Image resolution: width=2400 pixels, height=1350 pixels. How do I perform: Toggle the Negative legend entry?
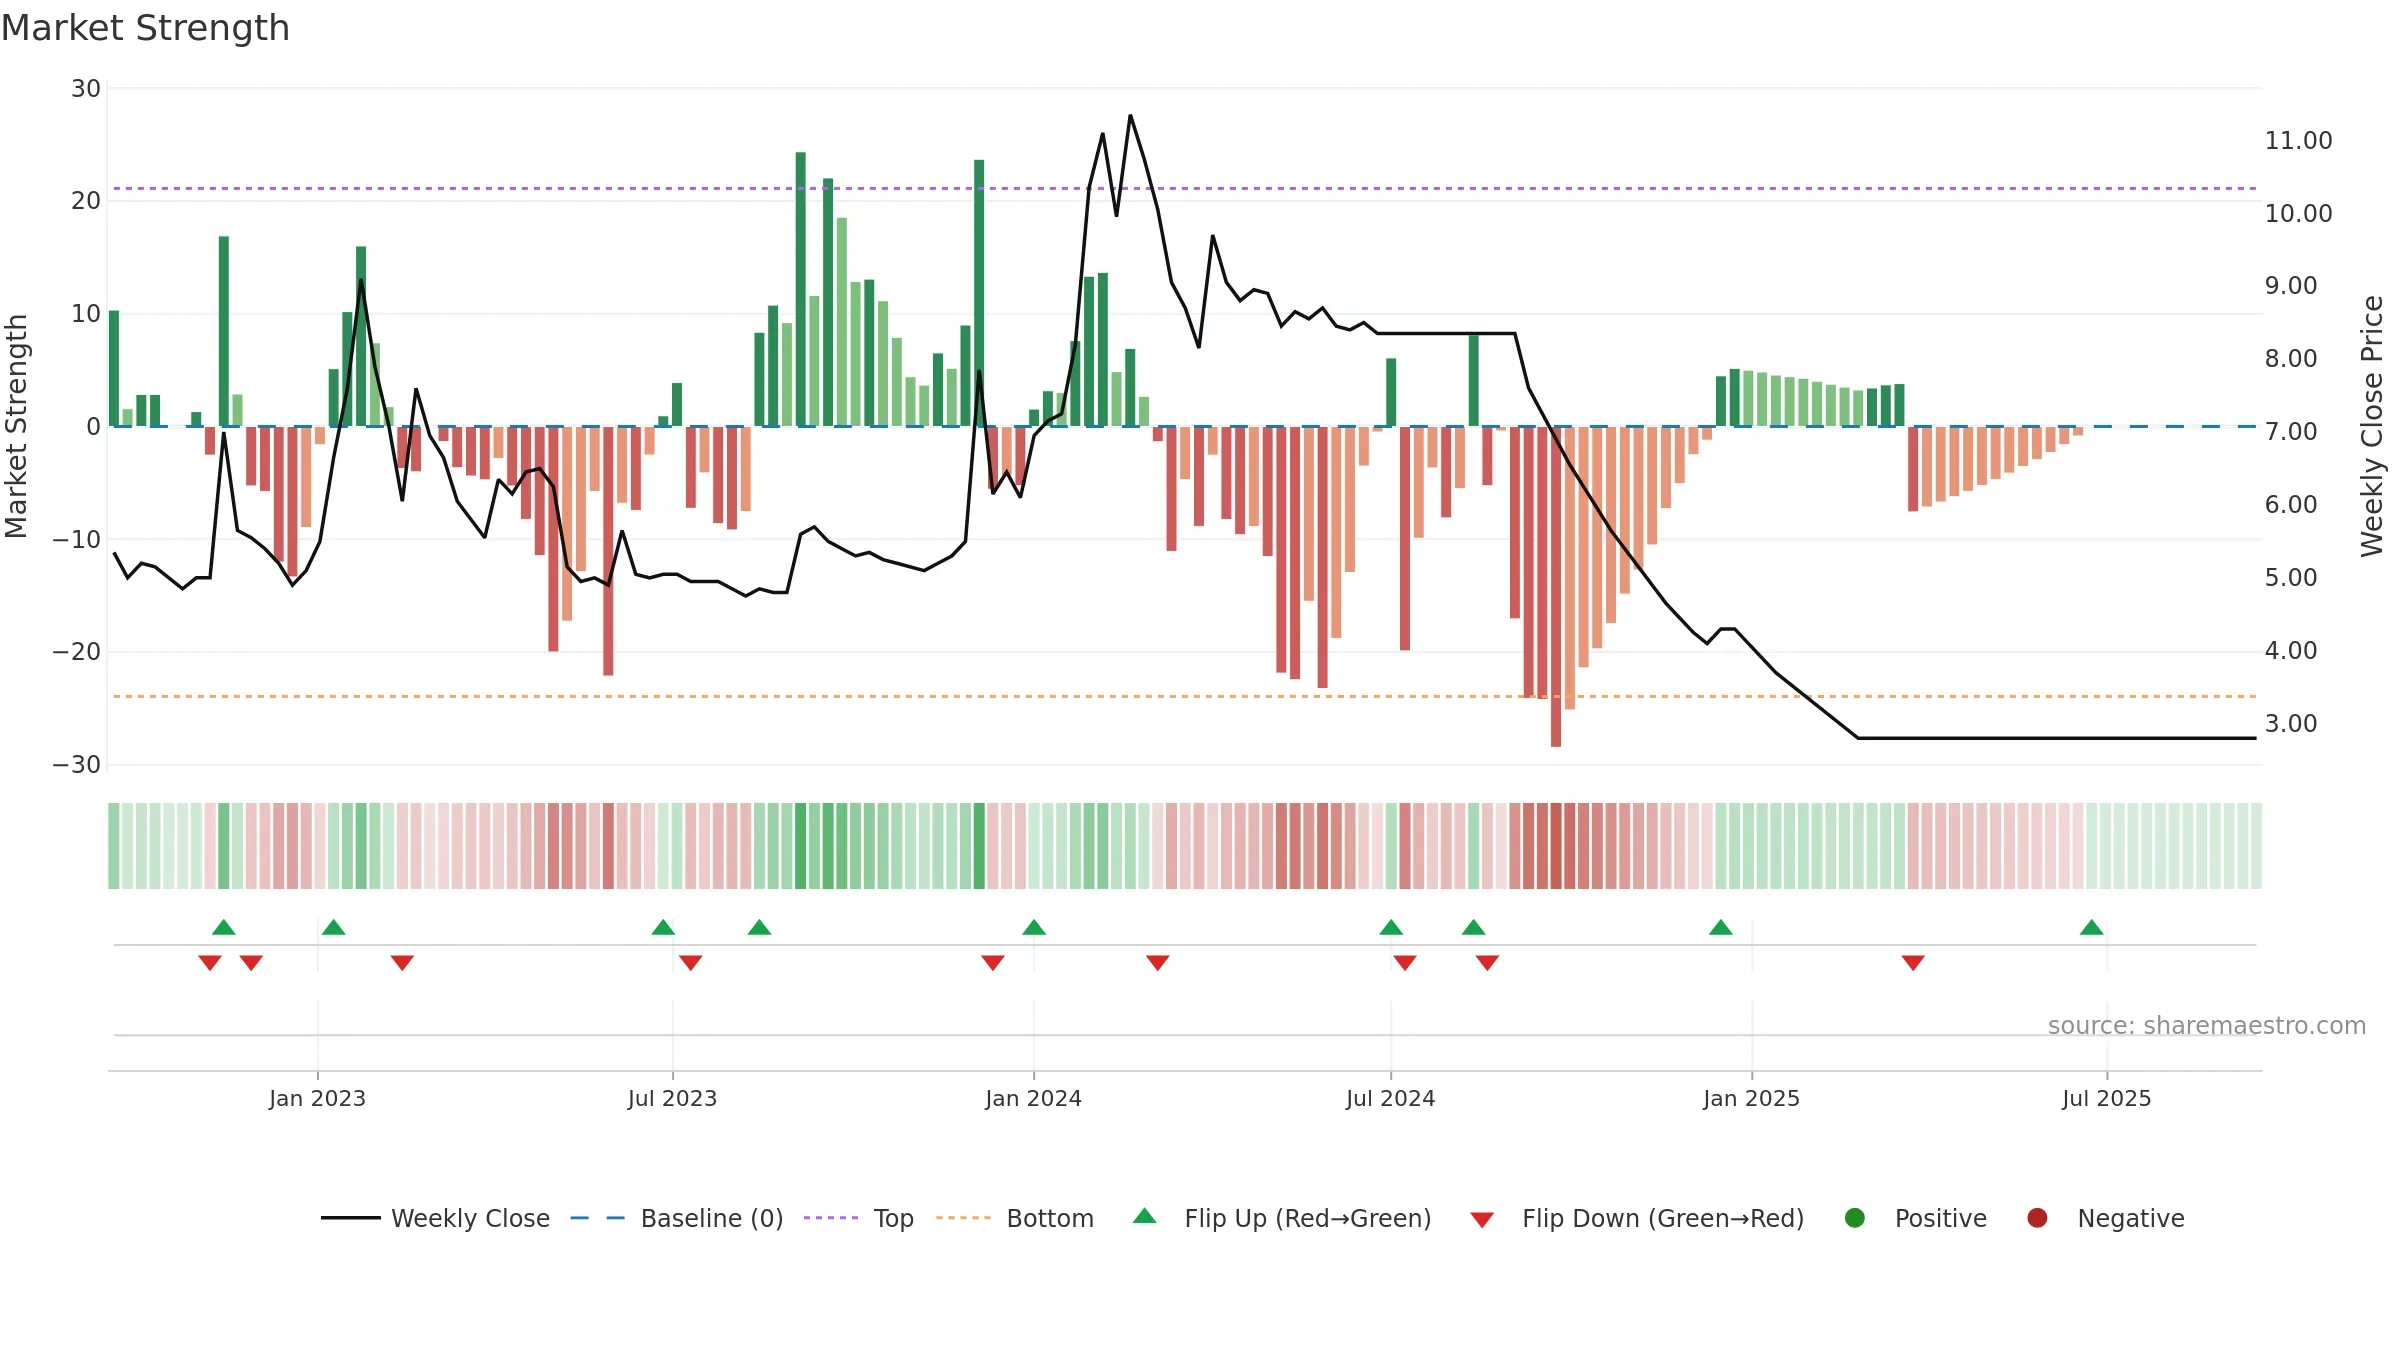click(2105, 1218)
